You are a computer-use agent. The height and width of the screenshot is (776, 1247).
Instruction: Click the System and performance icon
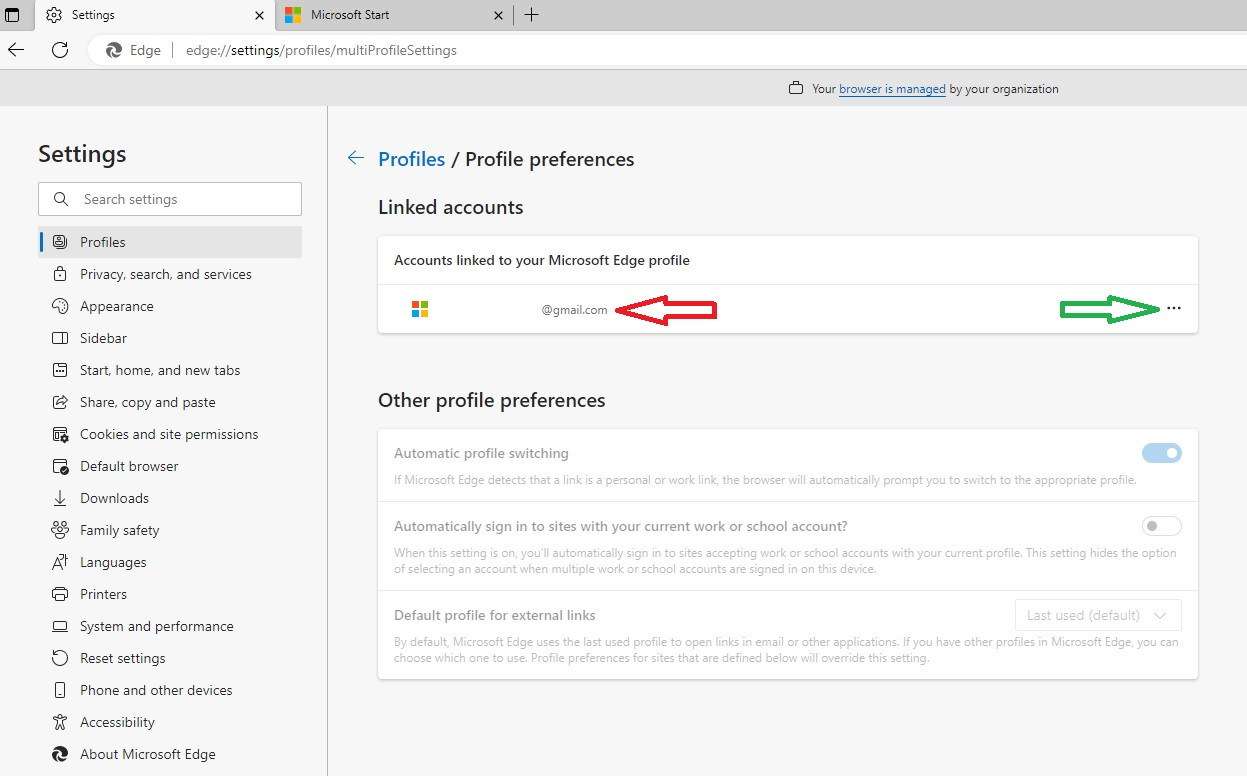pyautogui.click(x=60, y=626)
